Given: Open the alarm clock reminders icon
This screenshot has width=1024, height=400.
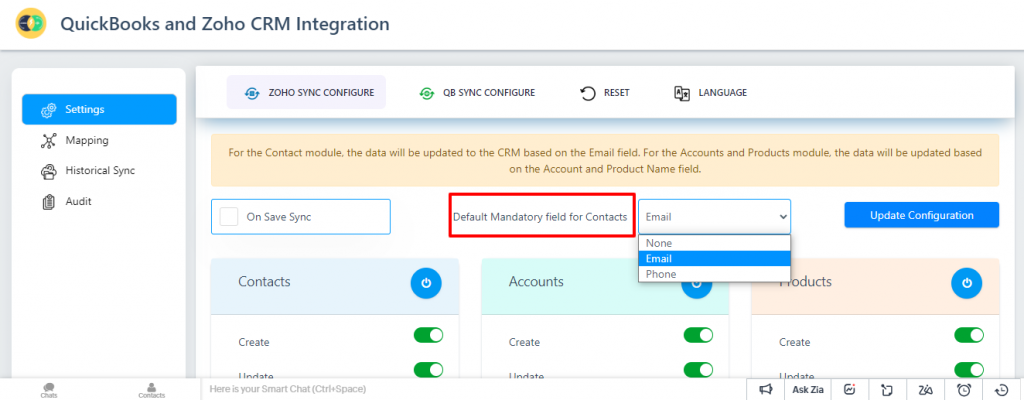Looking at the screenshot, I should [x=964, y=390].
